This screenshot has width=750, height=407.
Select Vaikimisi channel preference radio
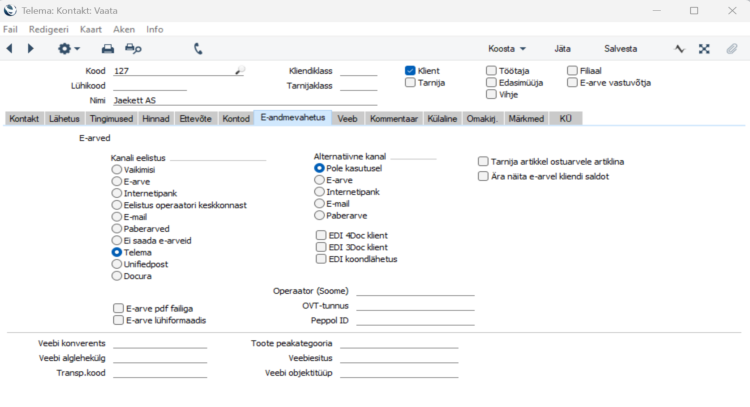coord(116,169)
